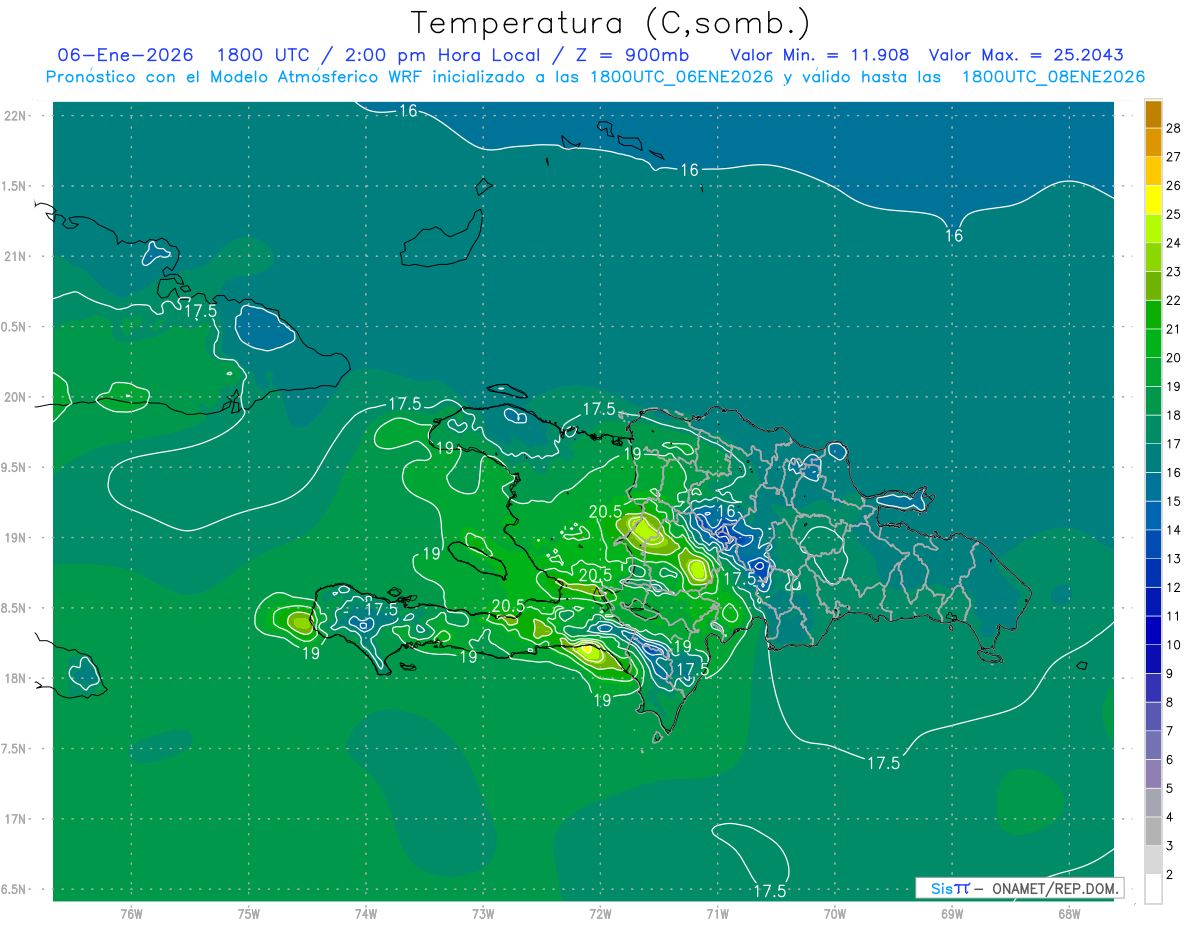Click the legend swatch between 9 and 10

coord(1153,659)
